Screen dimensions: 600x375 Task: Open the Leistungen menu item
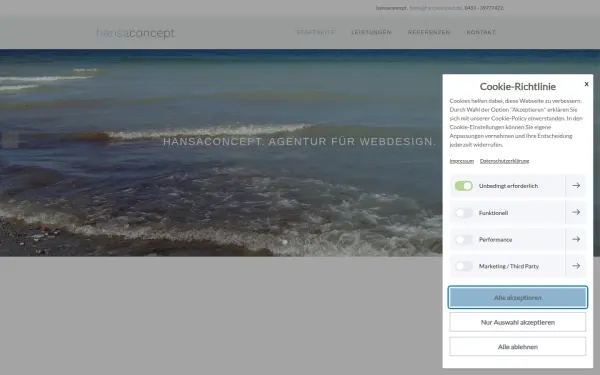coord(372,32)
